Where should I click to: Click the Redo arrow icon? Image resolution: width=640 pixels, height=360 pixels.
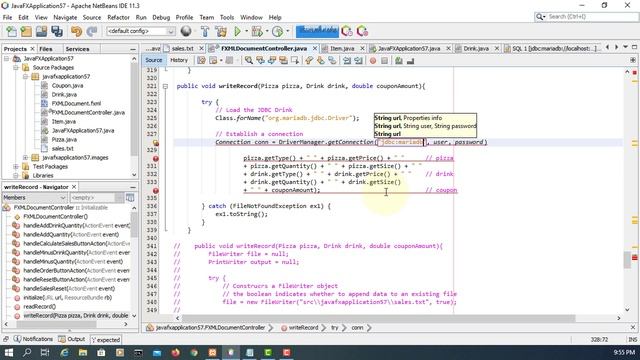(92, 31)
